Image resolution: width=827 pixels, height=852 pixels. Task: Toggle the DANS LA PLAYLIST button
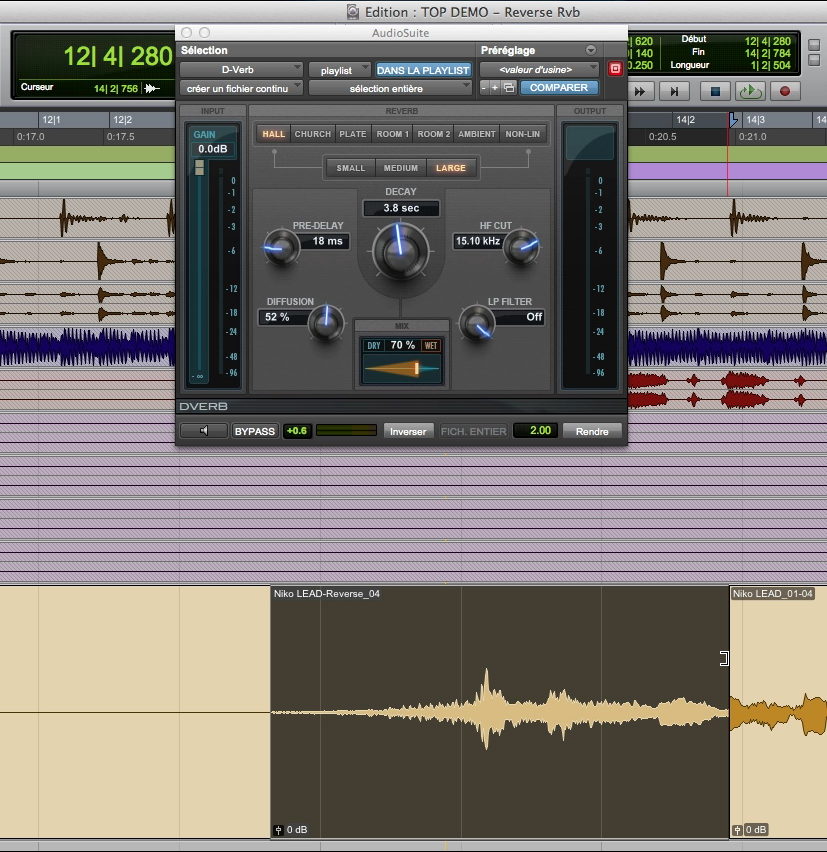[423, 70]
